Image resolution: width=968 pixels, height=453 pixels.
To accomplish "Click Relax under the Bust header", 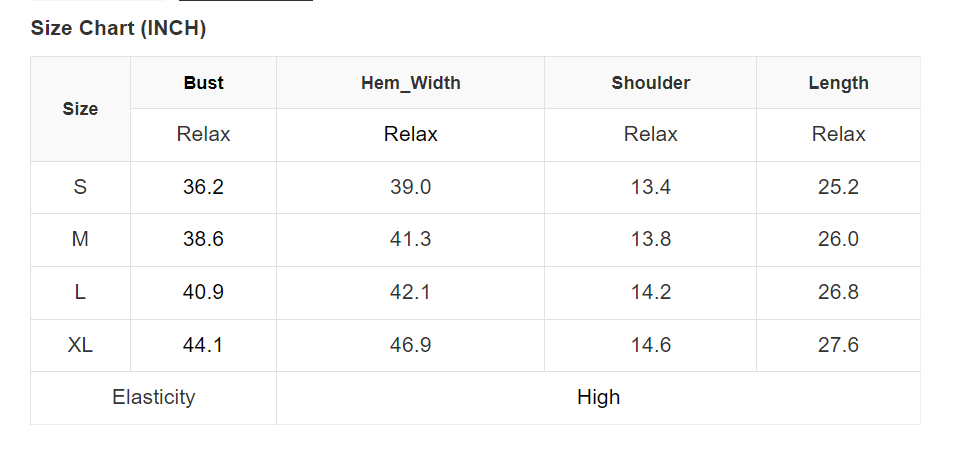I will (x=203, y=134).
